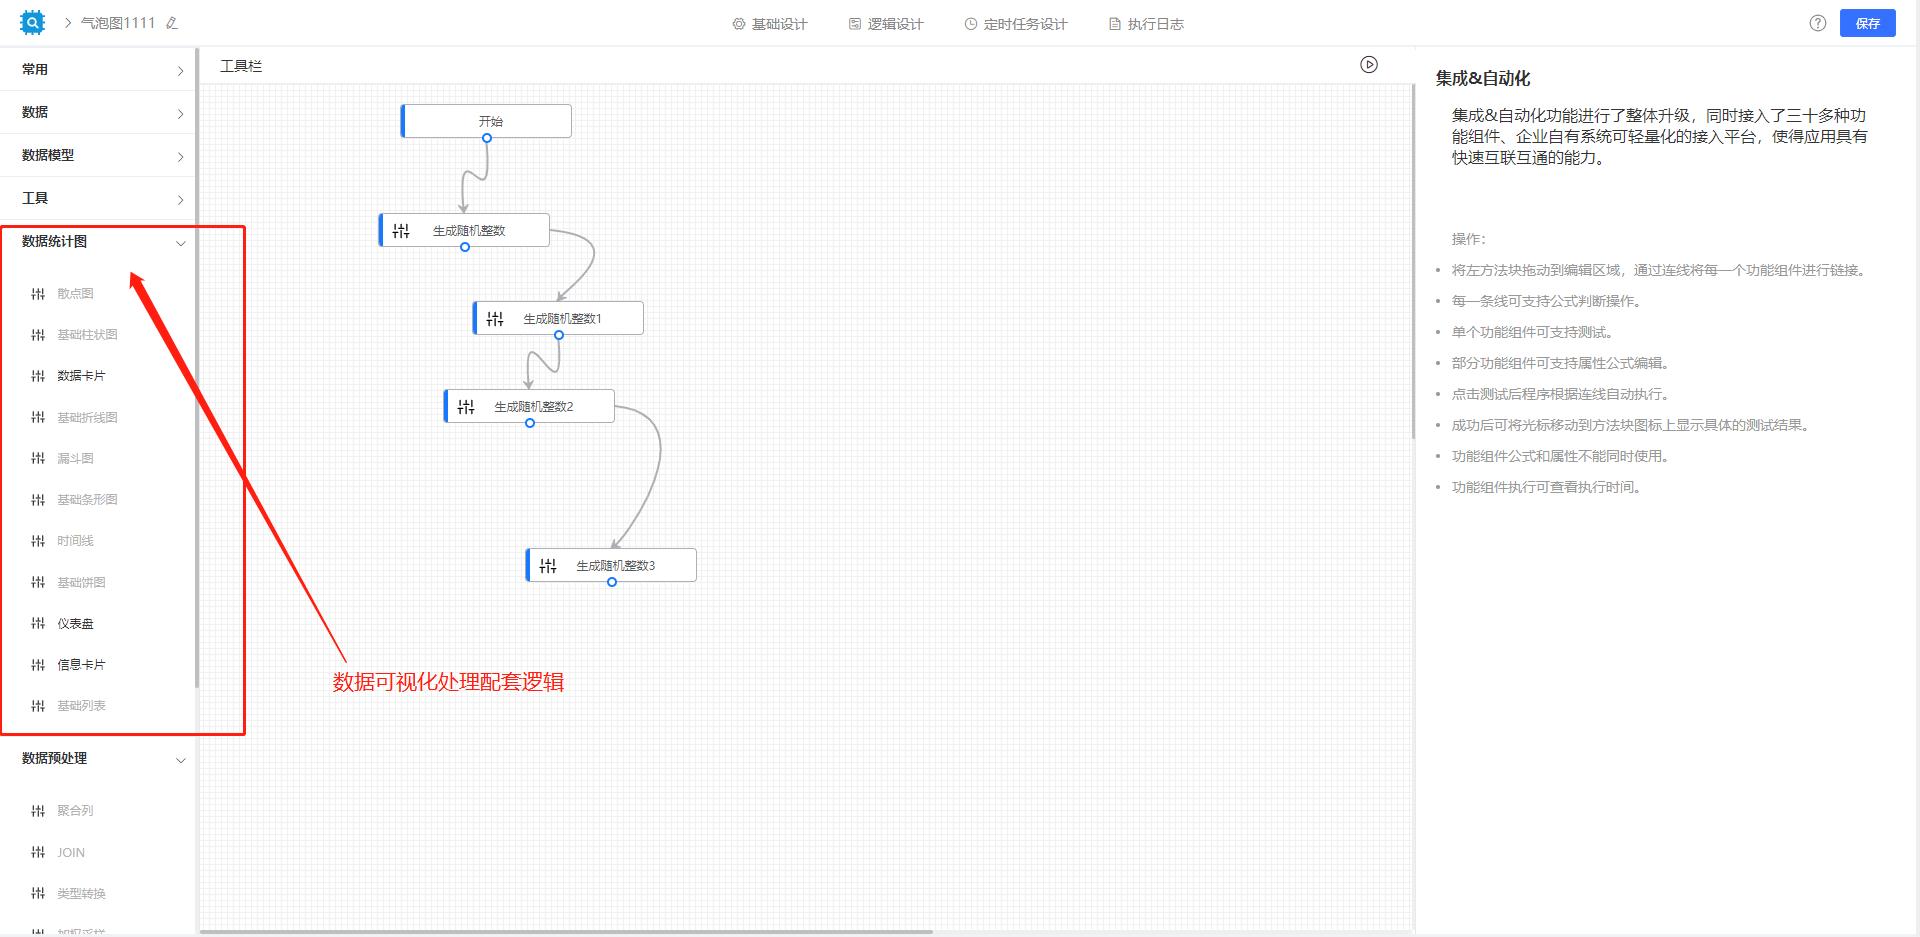
Task: Click the app logo gear icon
Action: pos(32,22)
